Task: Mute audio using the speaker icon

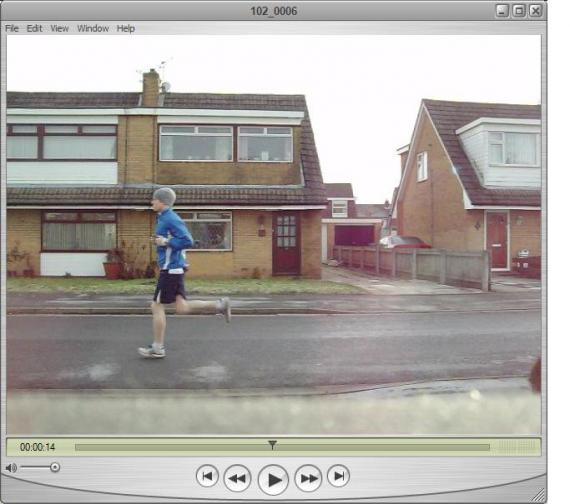Action: (x=11, y=468)
